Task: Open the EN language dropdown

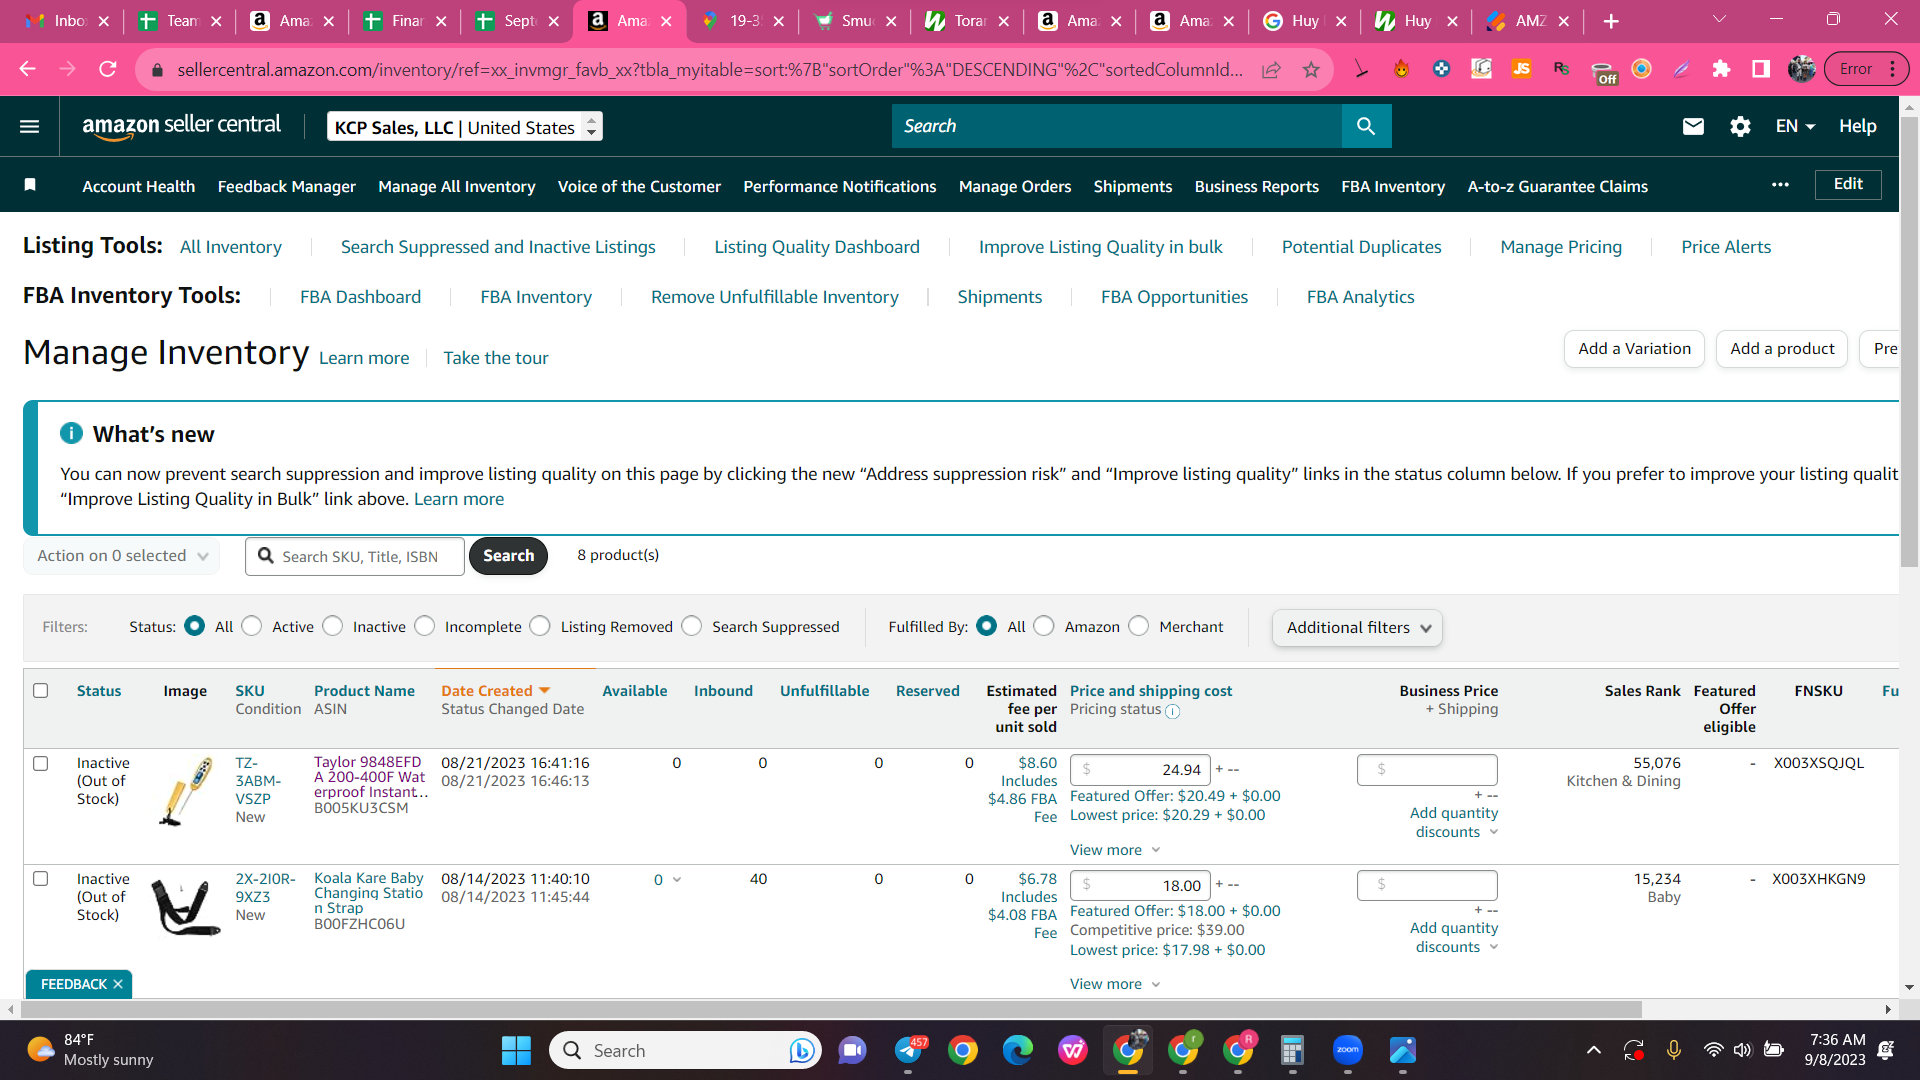Action: pos(1795,126)
